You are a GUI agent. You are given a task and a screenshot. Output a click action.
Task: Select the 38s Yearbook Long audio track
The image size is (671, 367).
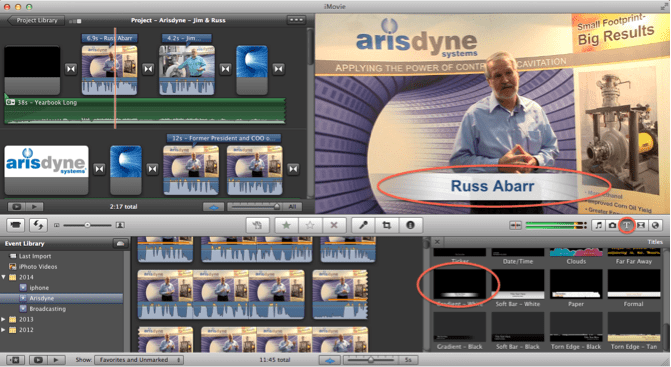click(x=145, y=111)
